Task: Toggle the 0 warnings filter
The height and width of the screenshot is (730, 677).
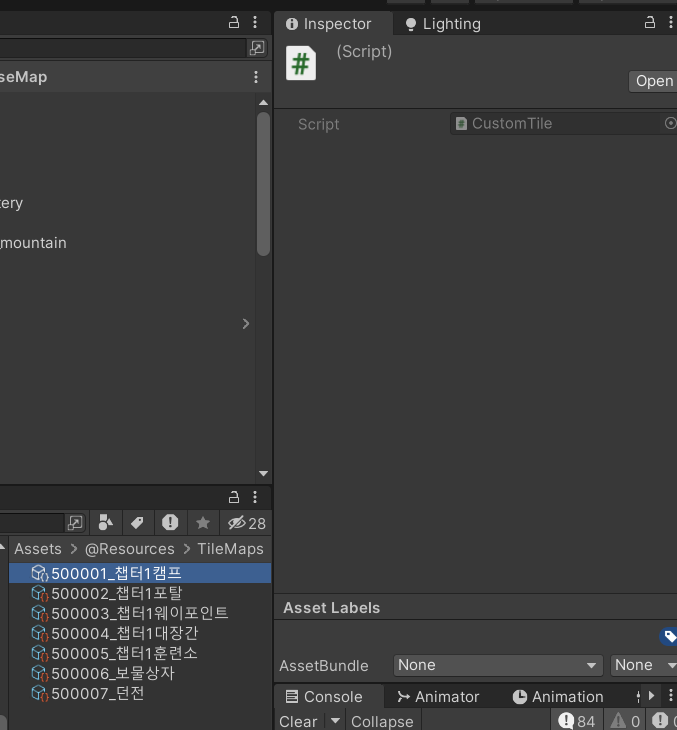Action: (625, 721)
